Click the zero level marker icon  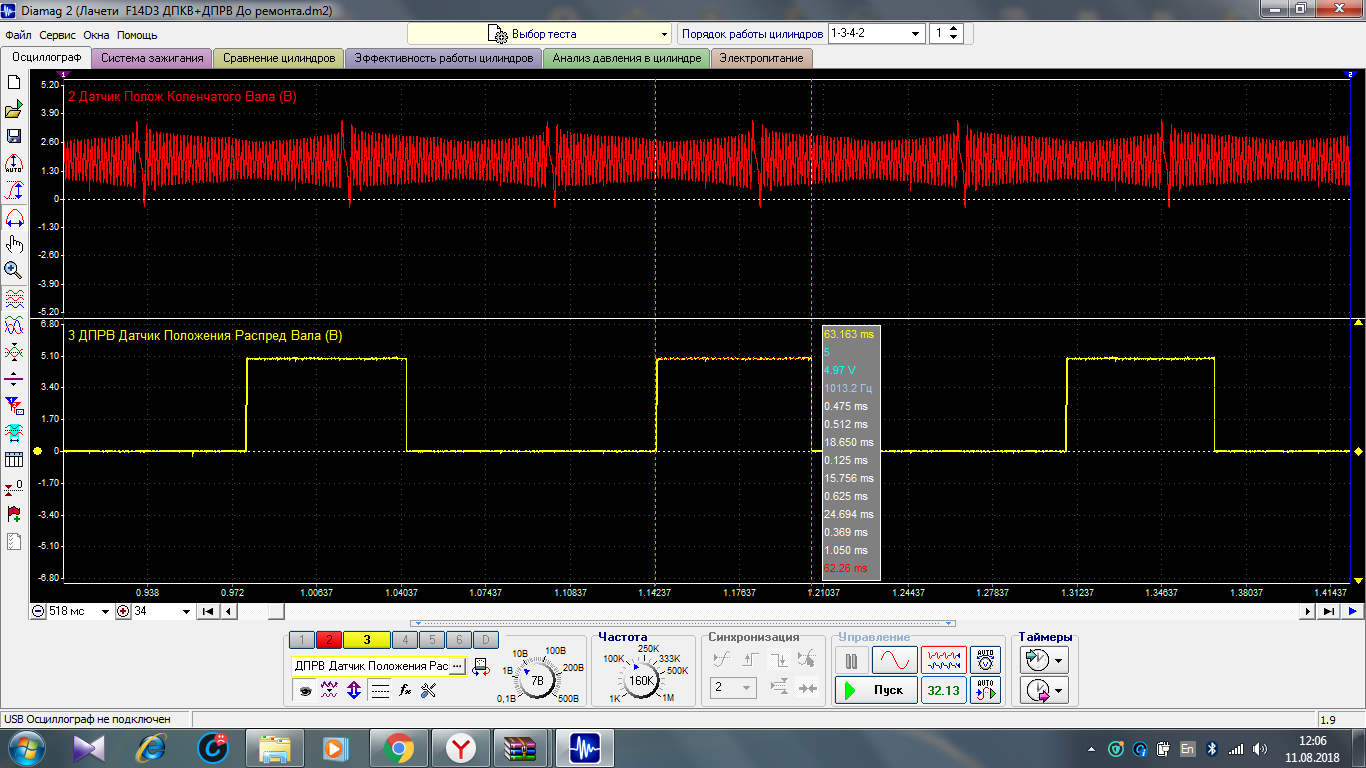(14, 487)
